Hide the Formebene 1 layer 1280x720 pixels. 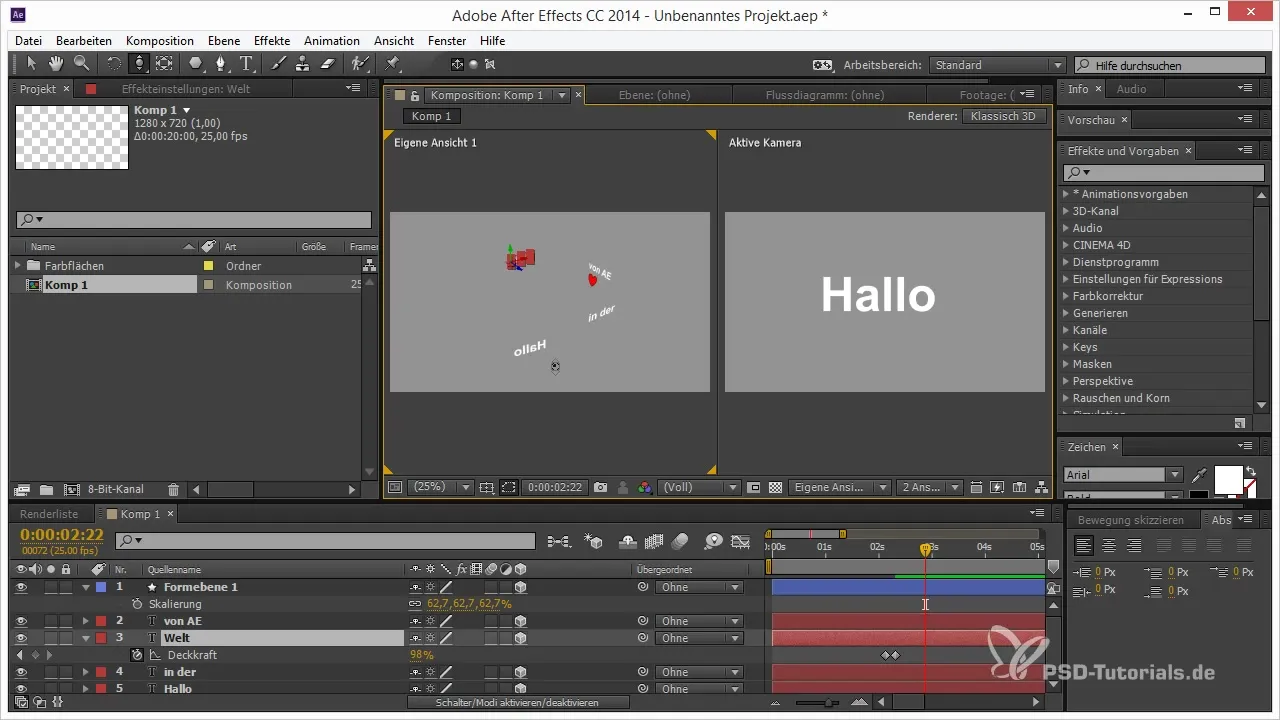coord(21,587)
